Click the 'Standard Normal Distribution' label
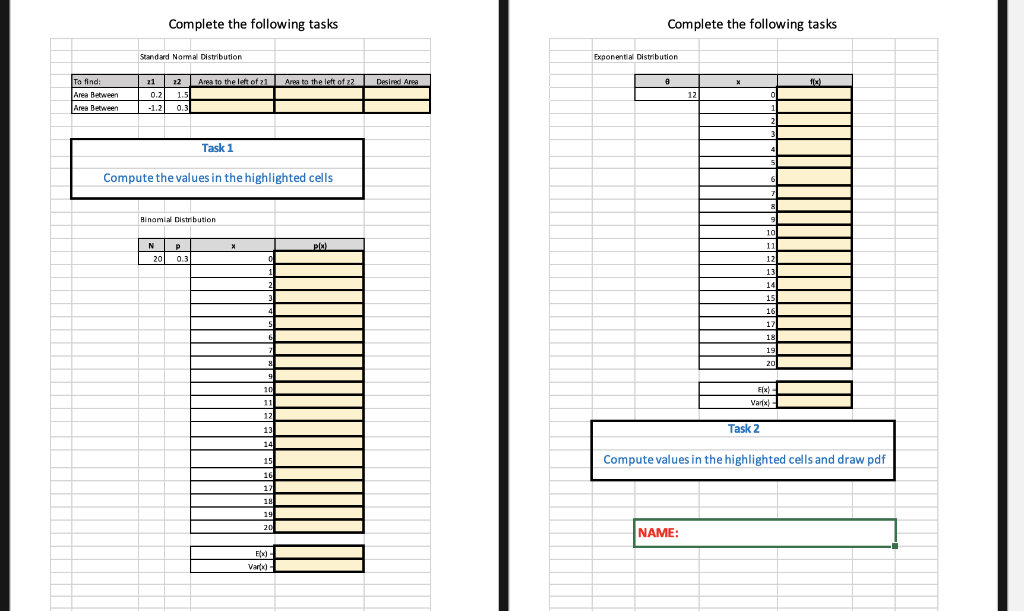 click(x=191, y=57)
